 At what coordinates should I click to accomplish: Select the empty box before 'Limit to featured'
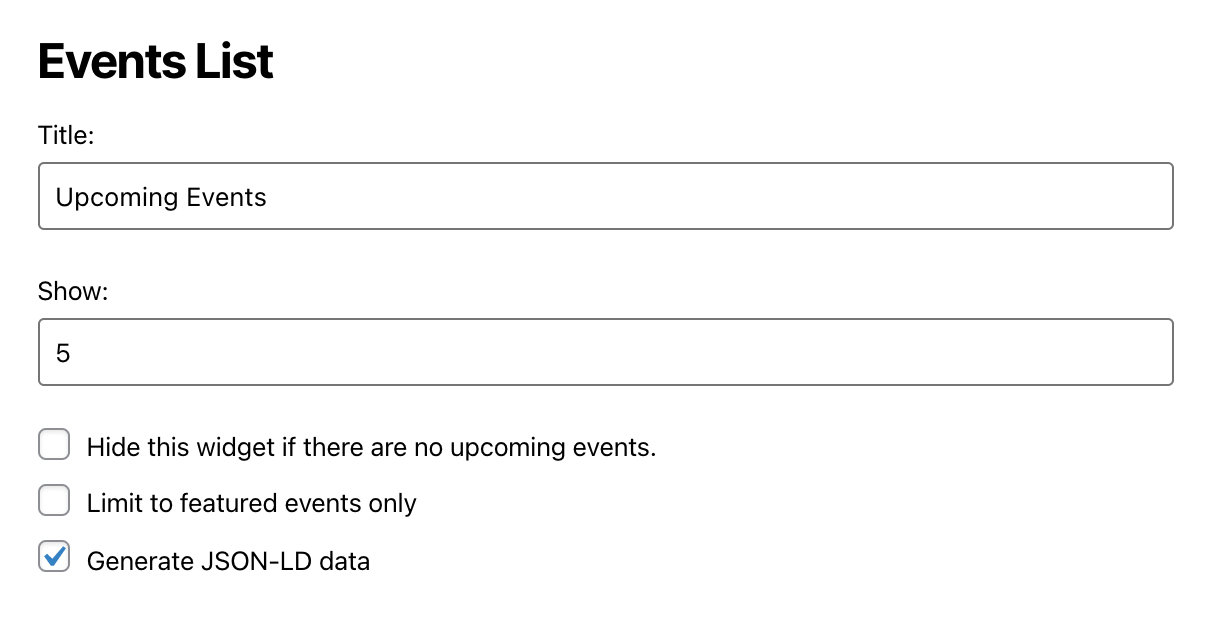point(54,500)
